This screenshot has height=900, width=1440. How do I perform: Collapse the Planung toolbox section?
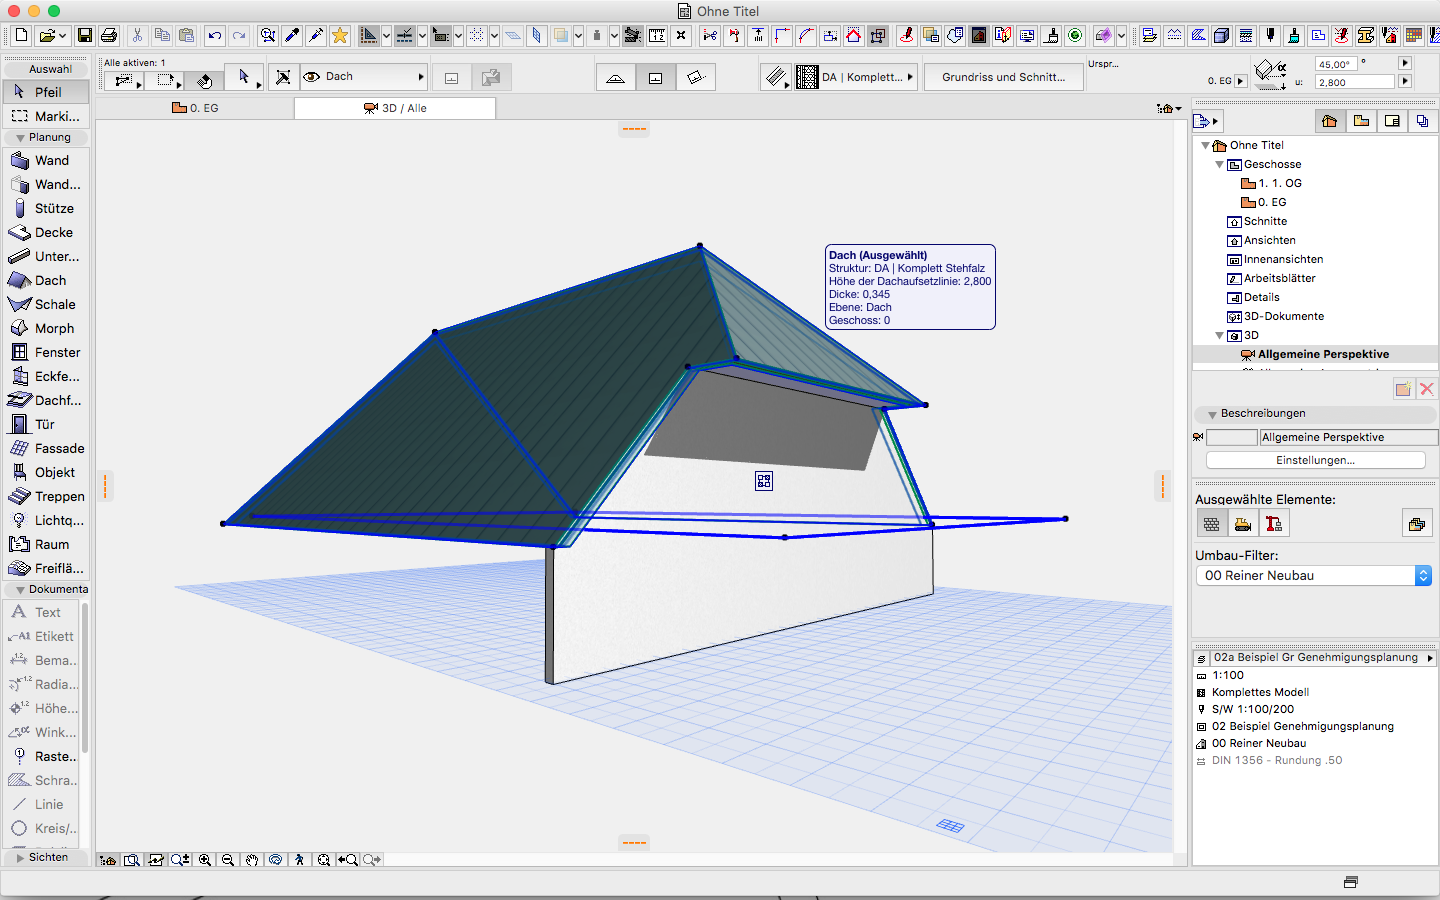pos(20,138)
